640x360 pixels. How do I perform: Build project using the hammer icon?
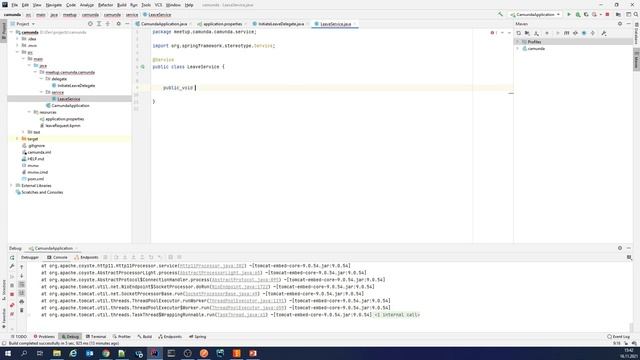[500, 14]
